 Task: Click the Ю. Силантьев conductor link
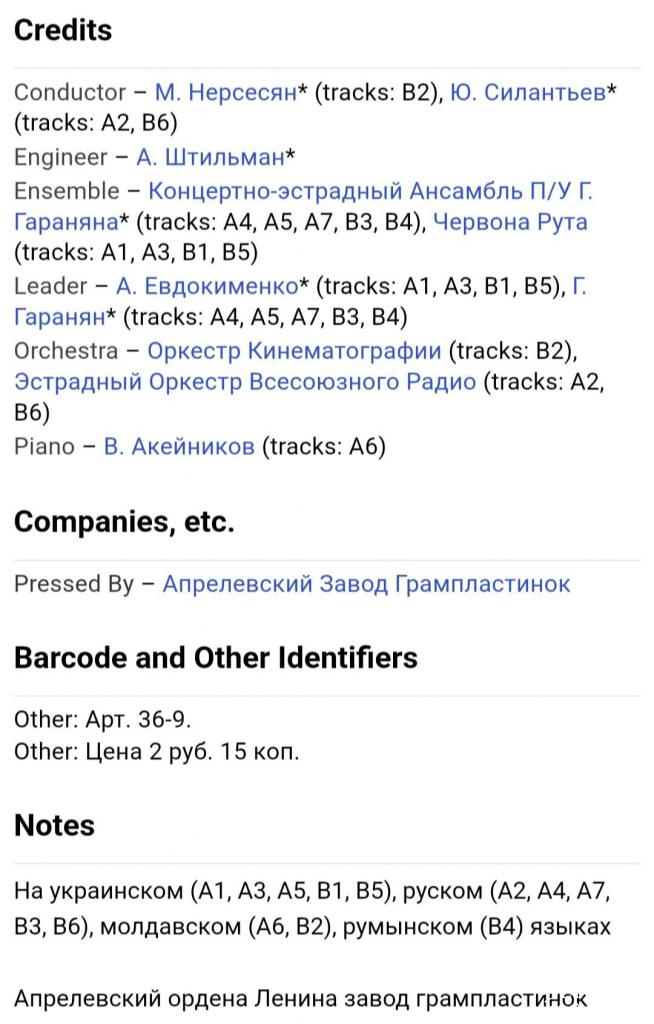(x=528, y=93)
